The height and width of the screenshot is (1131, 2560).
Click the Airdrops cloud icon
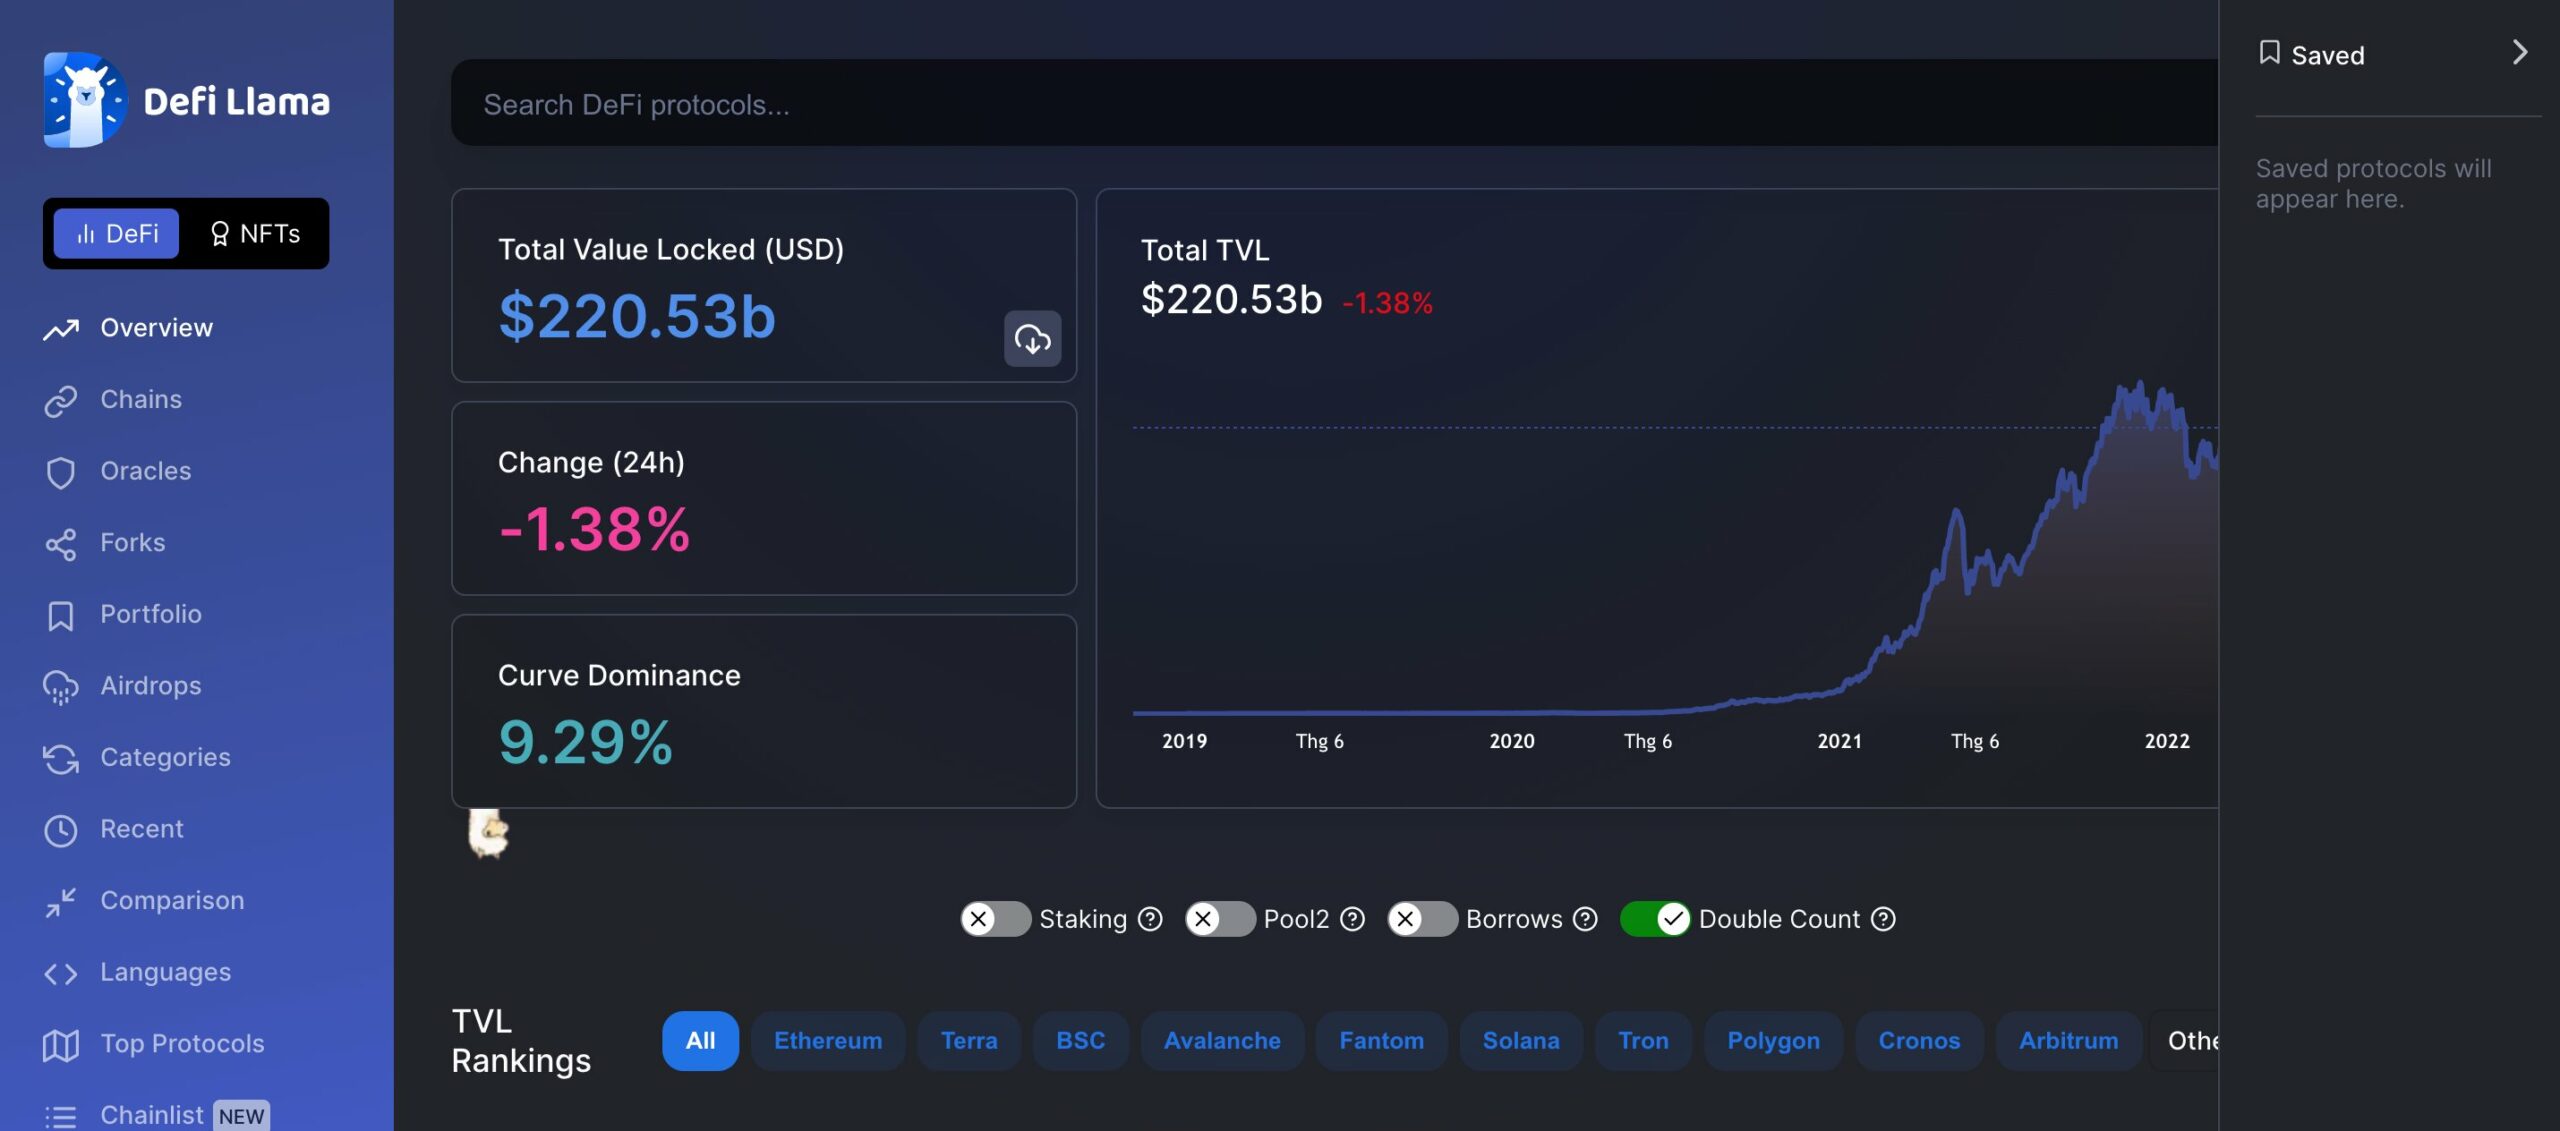point(61,687)
